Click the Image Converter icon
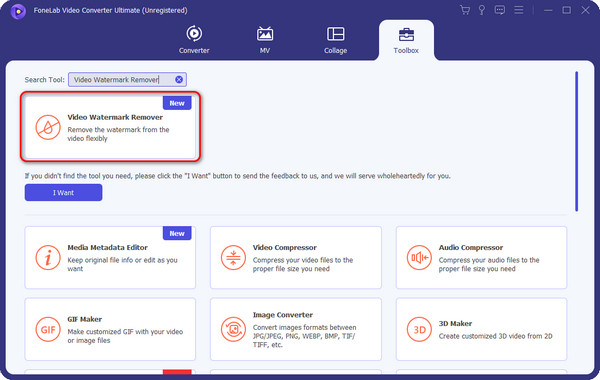 [233, 329]
